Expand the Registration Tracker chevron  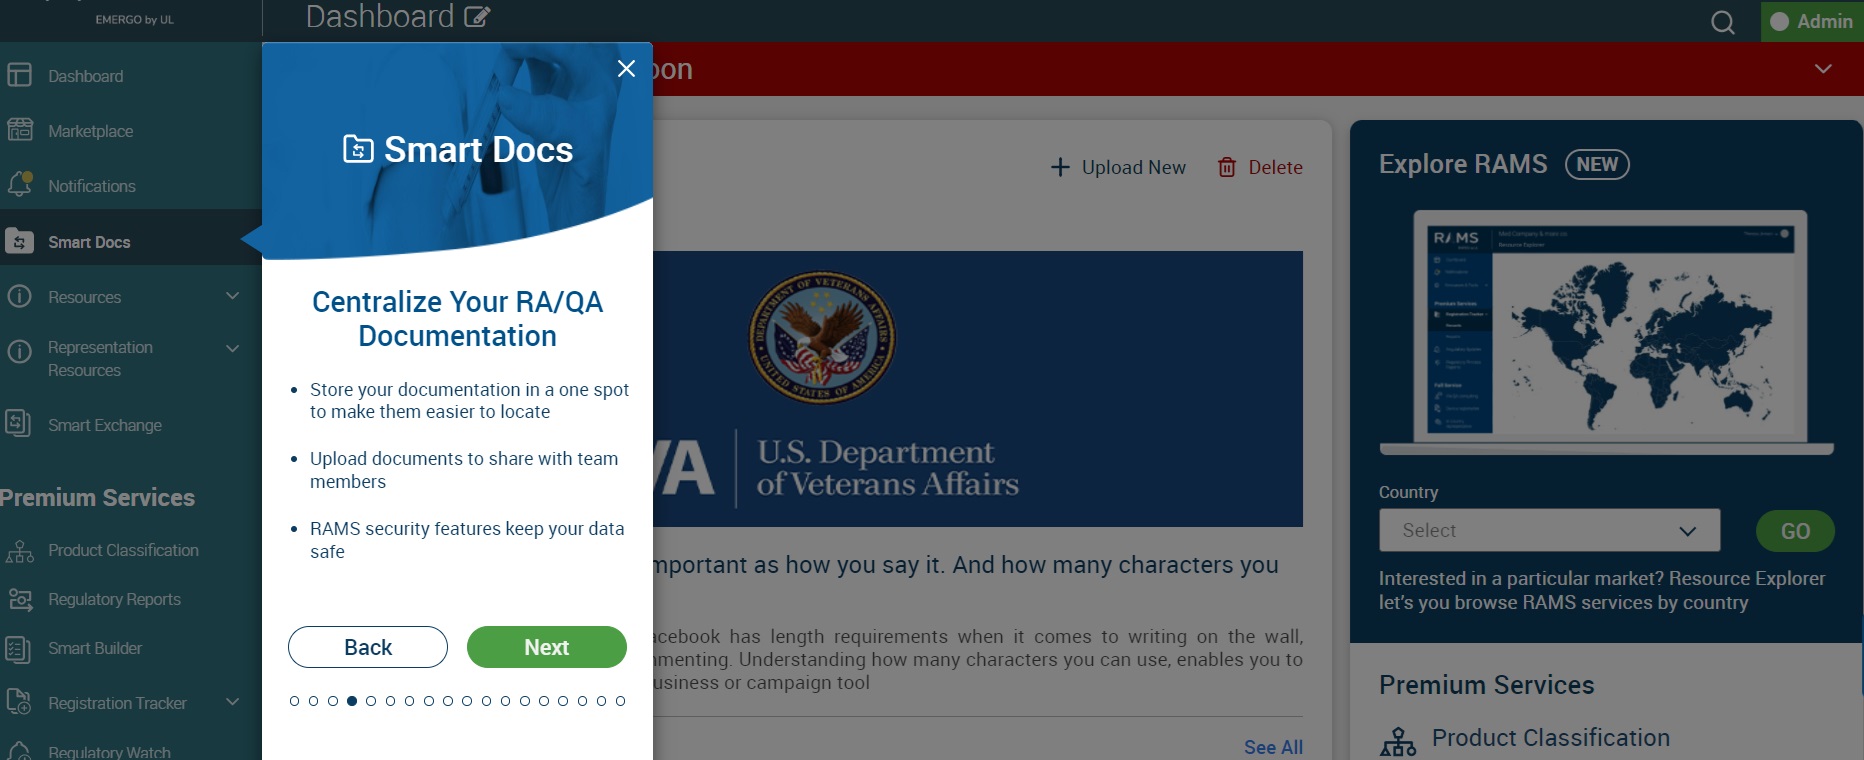tap(233, 702)
